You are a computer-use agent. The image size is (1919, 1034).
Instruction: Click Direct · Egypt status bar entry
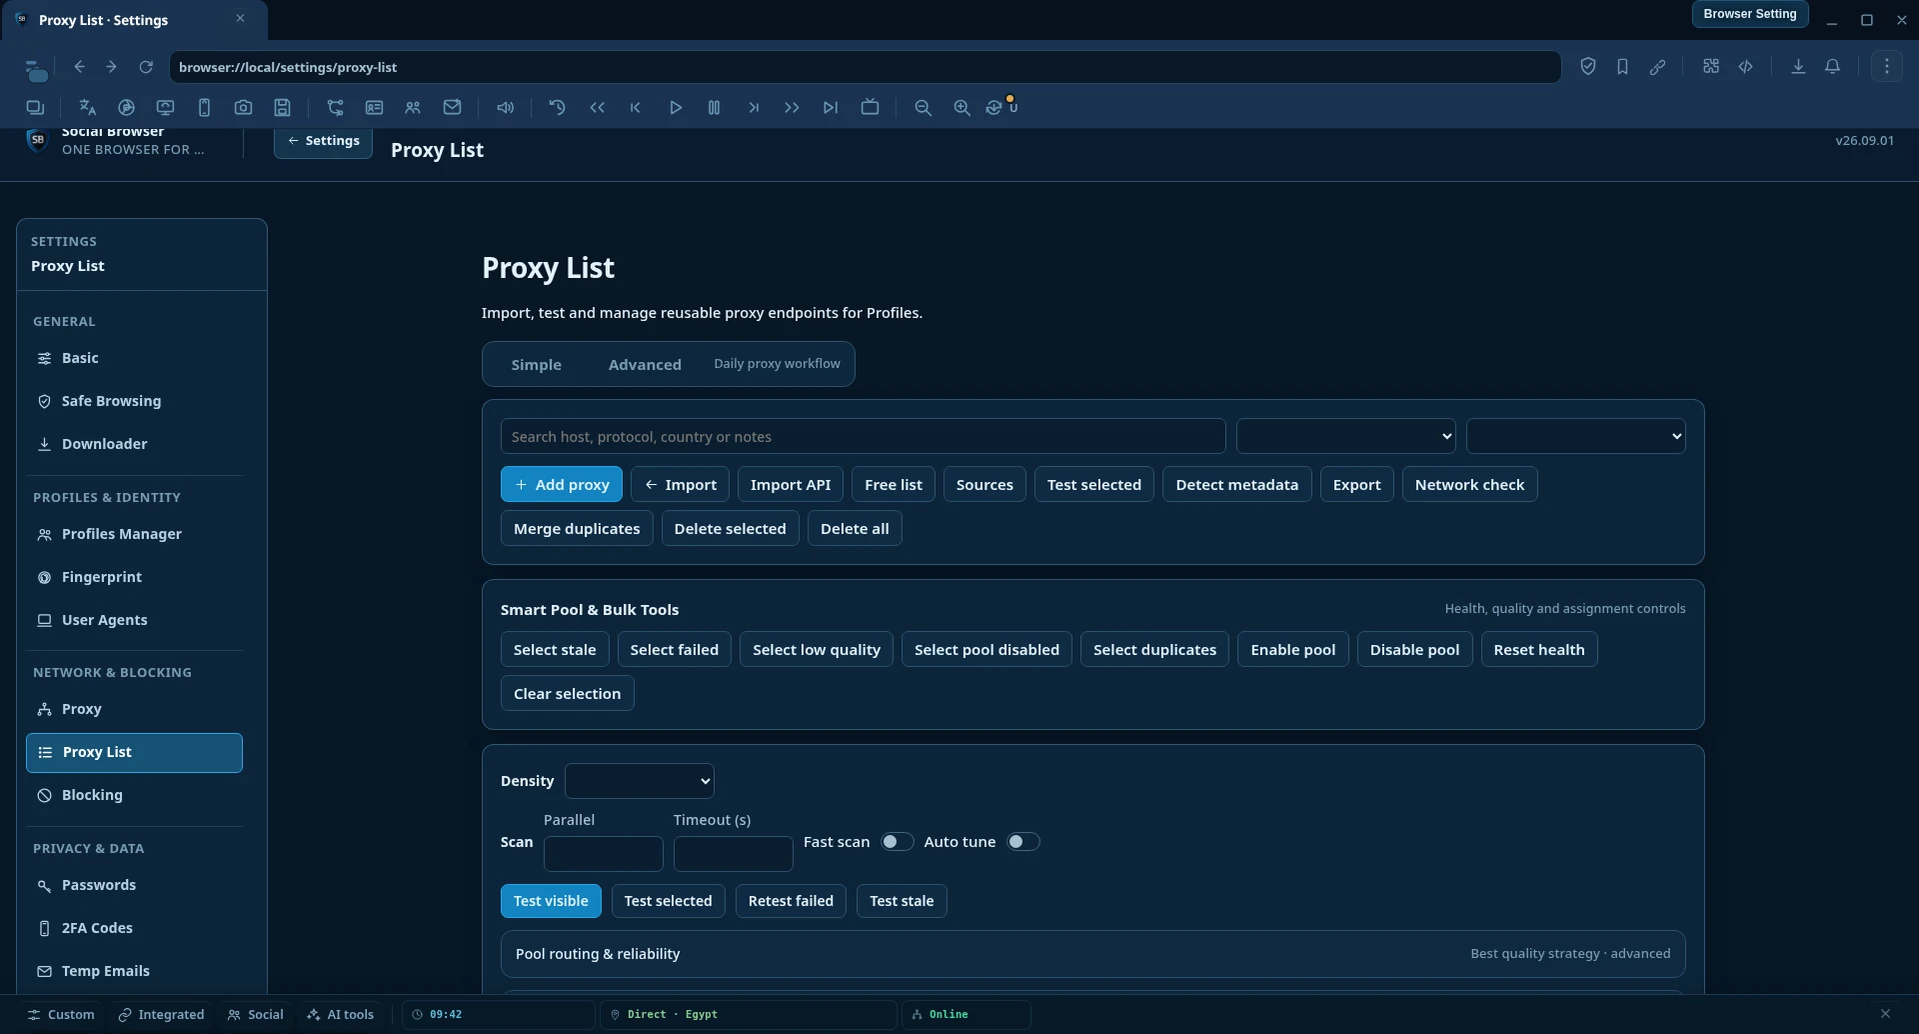pos(747,1014)
